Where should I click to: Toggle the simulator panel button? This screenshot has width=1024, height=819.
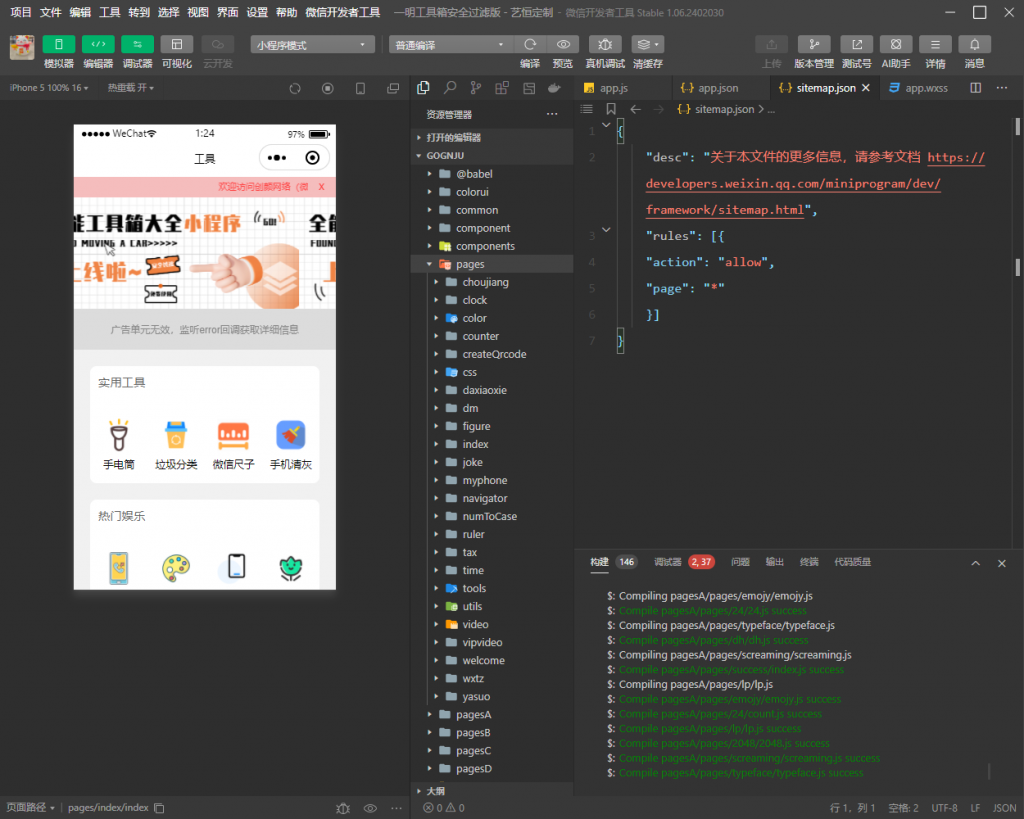coord(58,44)
